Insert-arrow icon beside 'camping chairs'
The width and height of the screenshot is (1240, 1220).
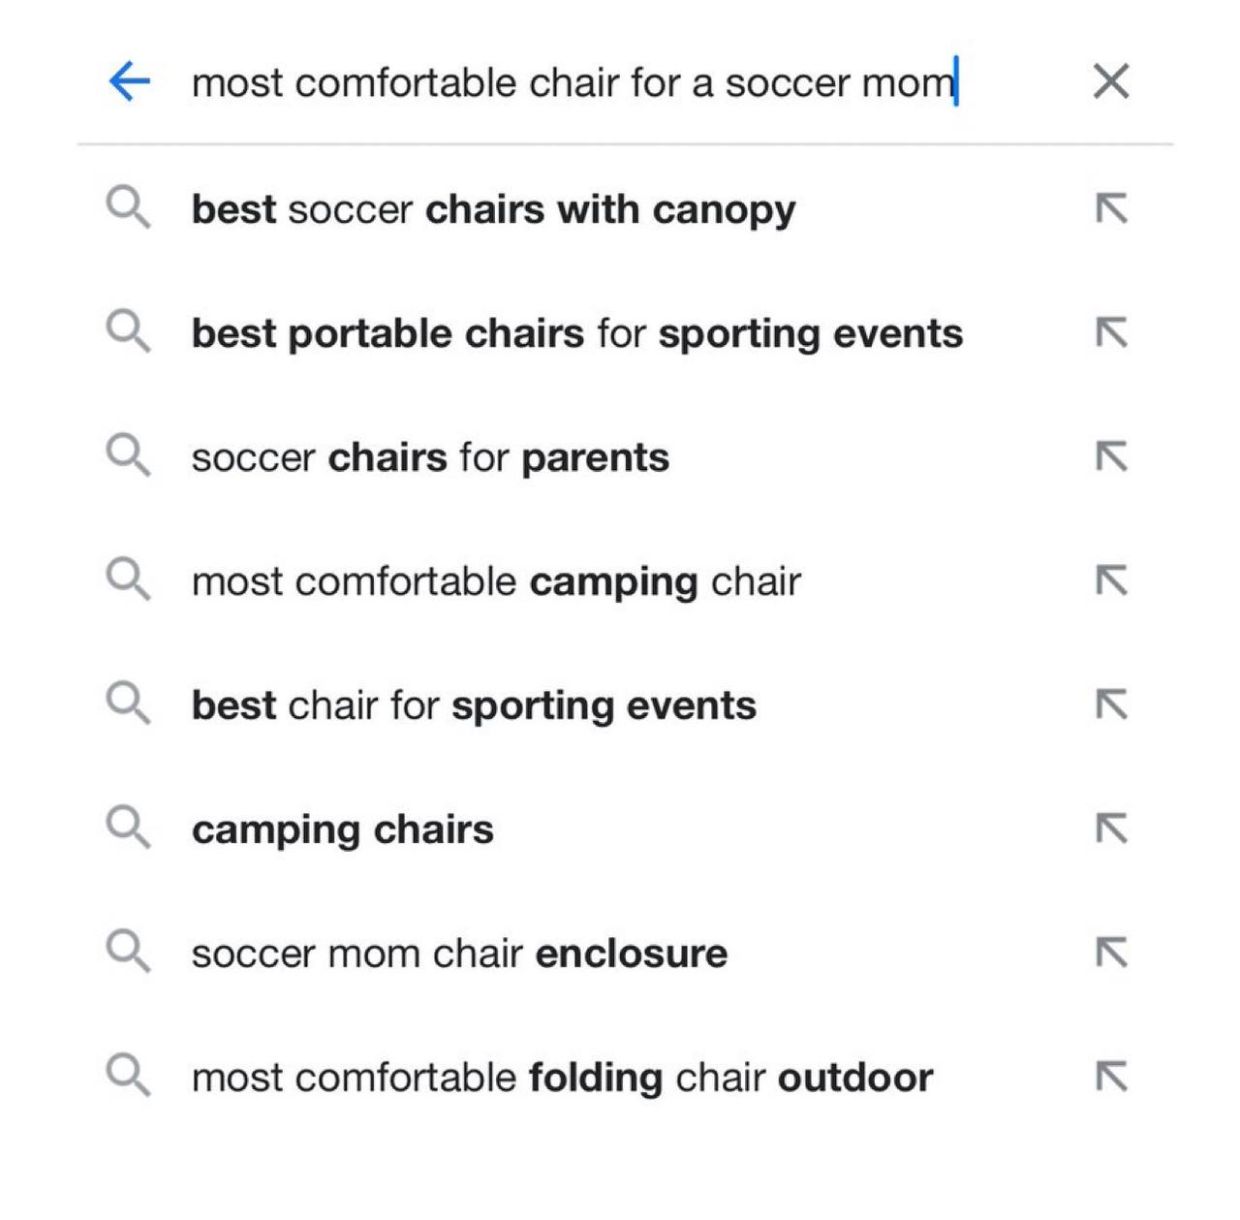tap(1111, 829)
